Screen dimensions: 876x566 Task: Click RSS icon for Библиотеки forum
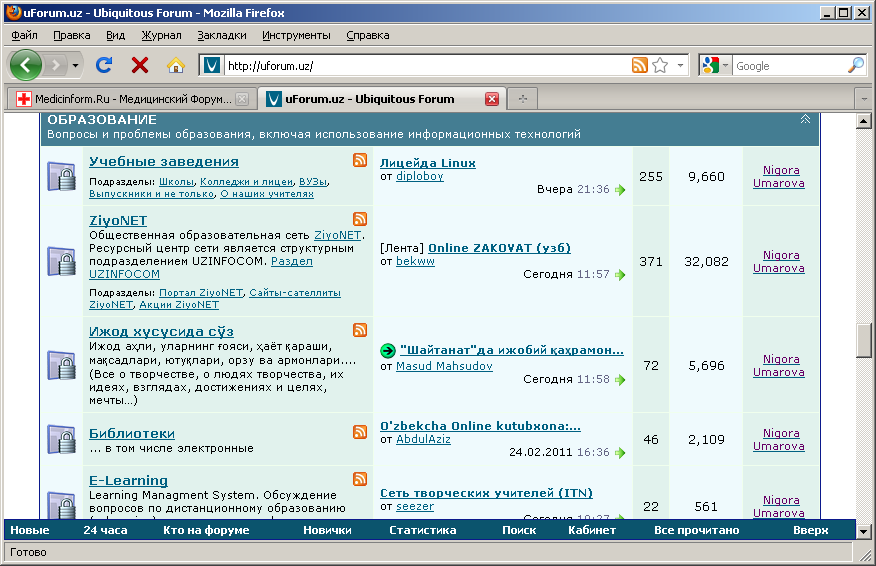pos(360,432)
